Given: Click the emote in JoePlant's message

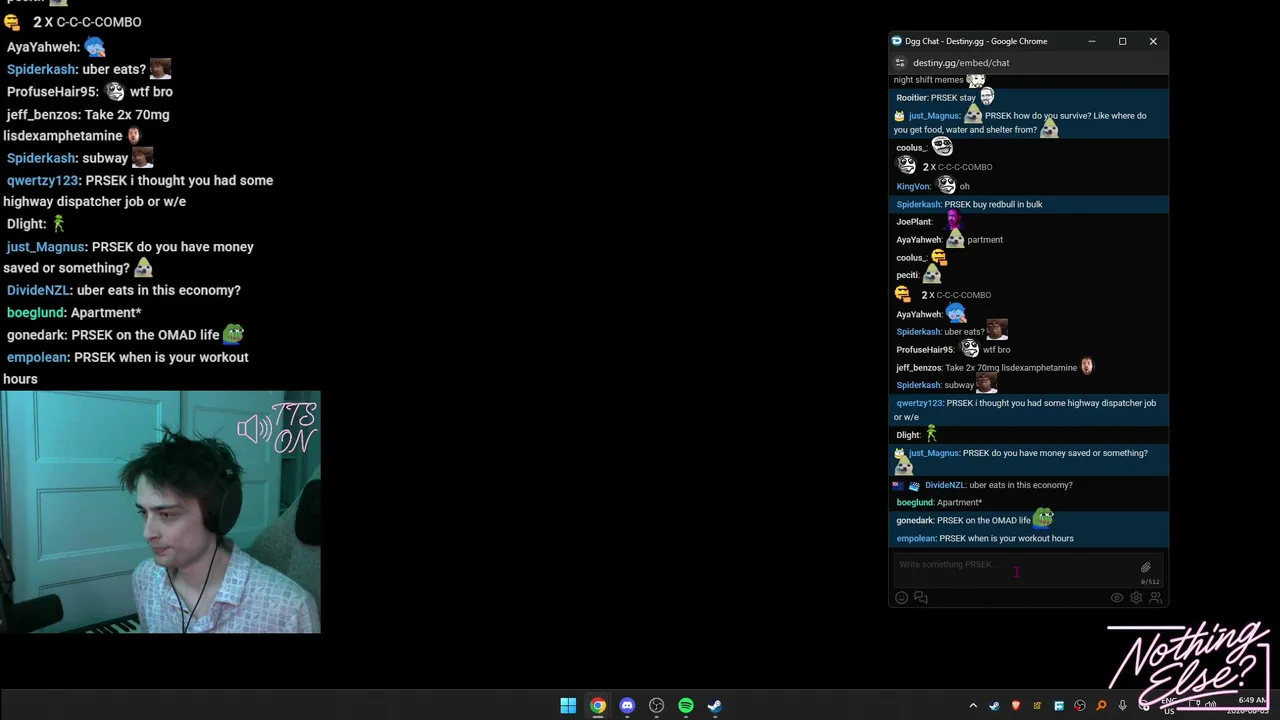Looking at the screenshot, I should pyautogui.click(x=953, y=219).
